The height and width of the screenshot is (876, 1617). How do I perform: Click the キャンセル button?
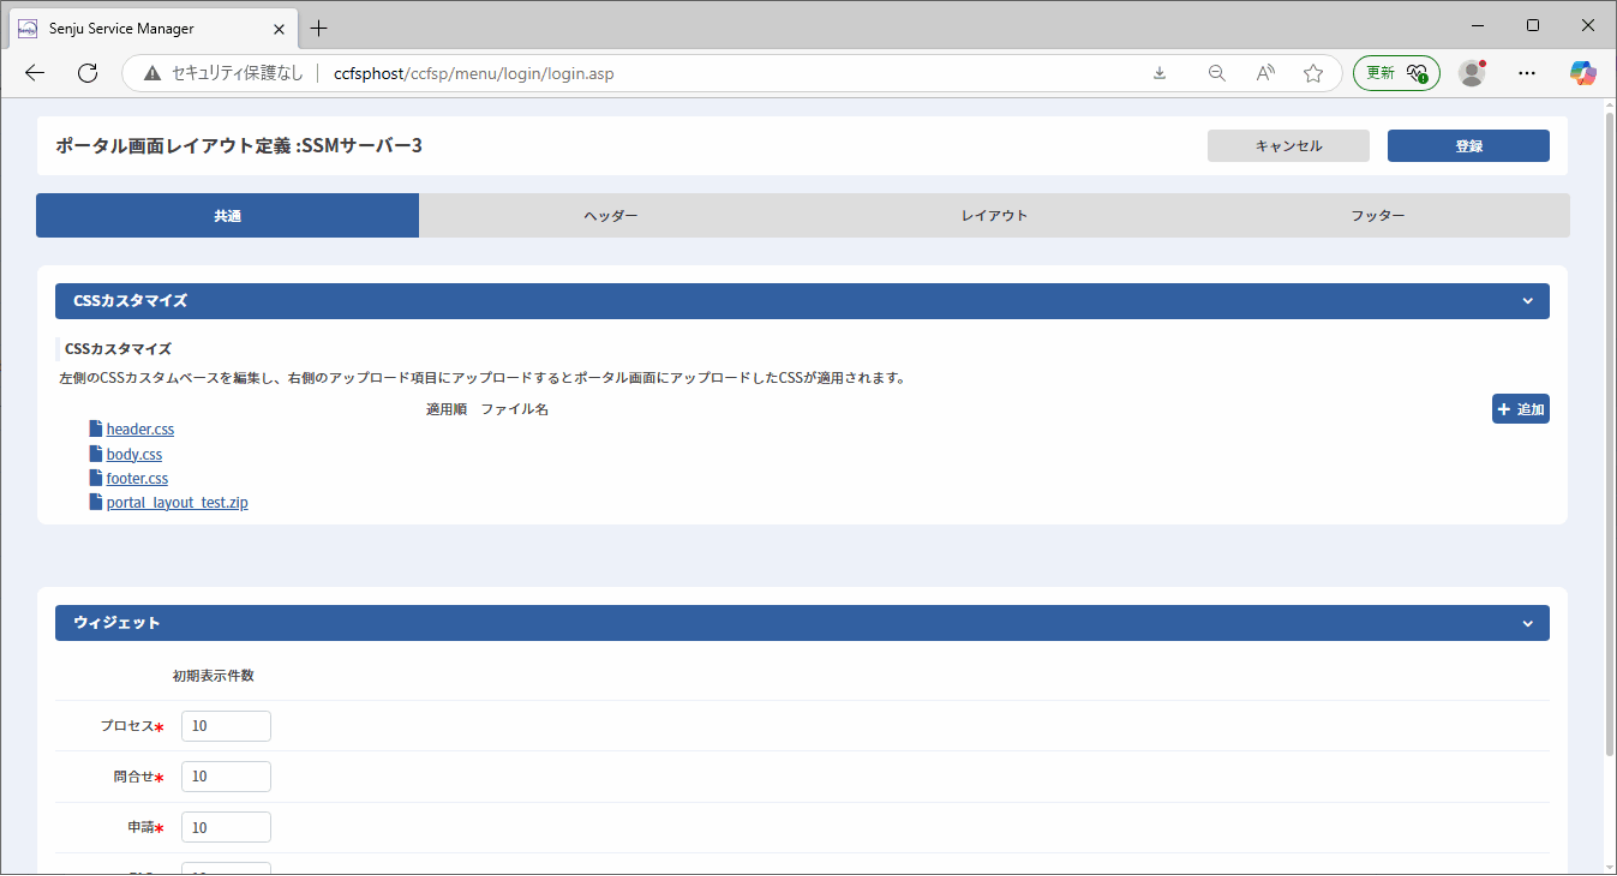pos(1288,146)
